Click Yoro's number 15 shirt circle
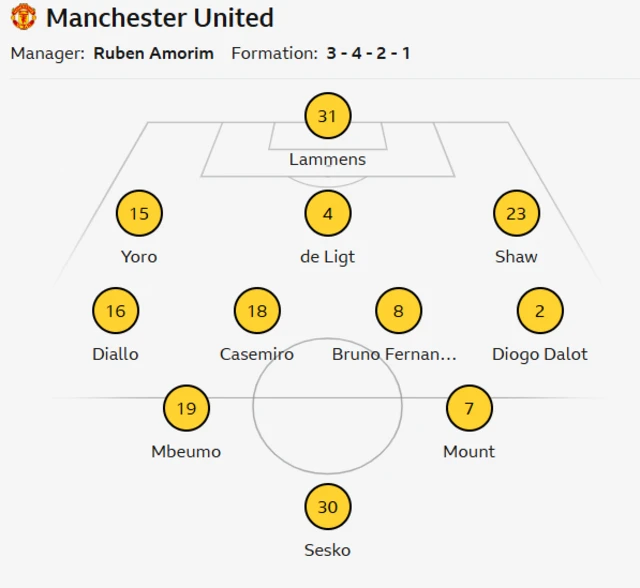The width and height of the screenshot is (640, 588). (x=139, y=213)
